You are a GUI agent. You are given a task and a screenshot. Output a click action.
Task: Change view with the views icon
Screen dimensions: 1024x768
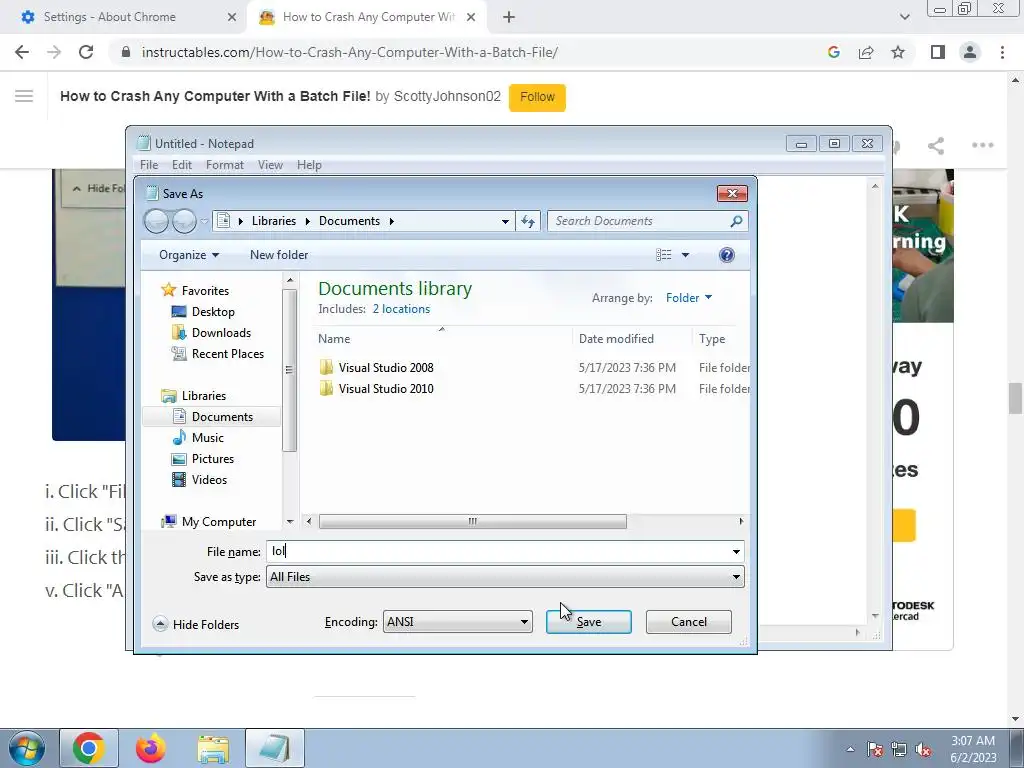point(664,255)
